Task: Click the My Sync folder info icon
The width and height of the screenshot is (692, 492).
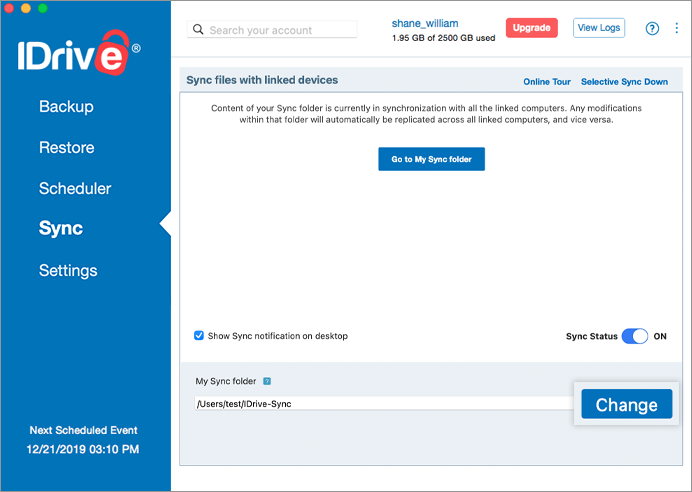Action: [x=267, y=381]
